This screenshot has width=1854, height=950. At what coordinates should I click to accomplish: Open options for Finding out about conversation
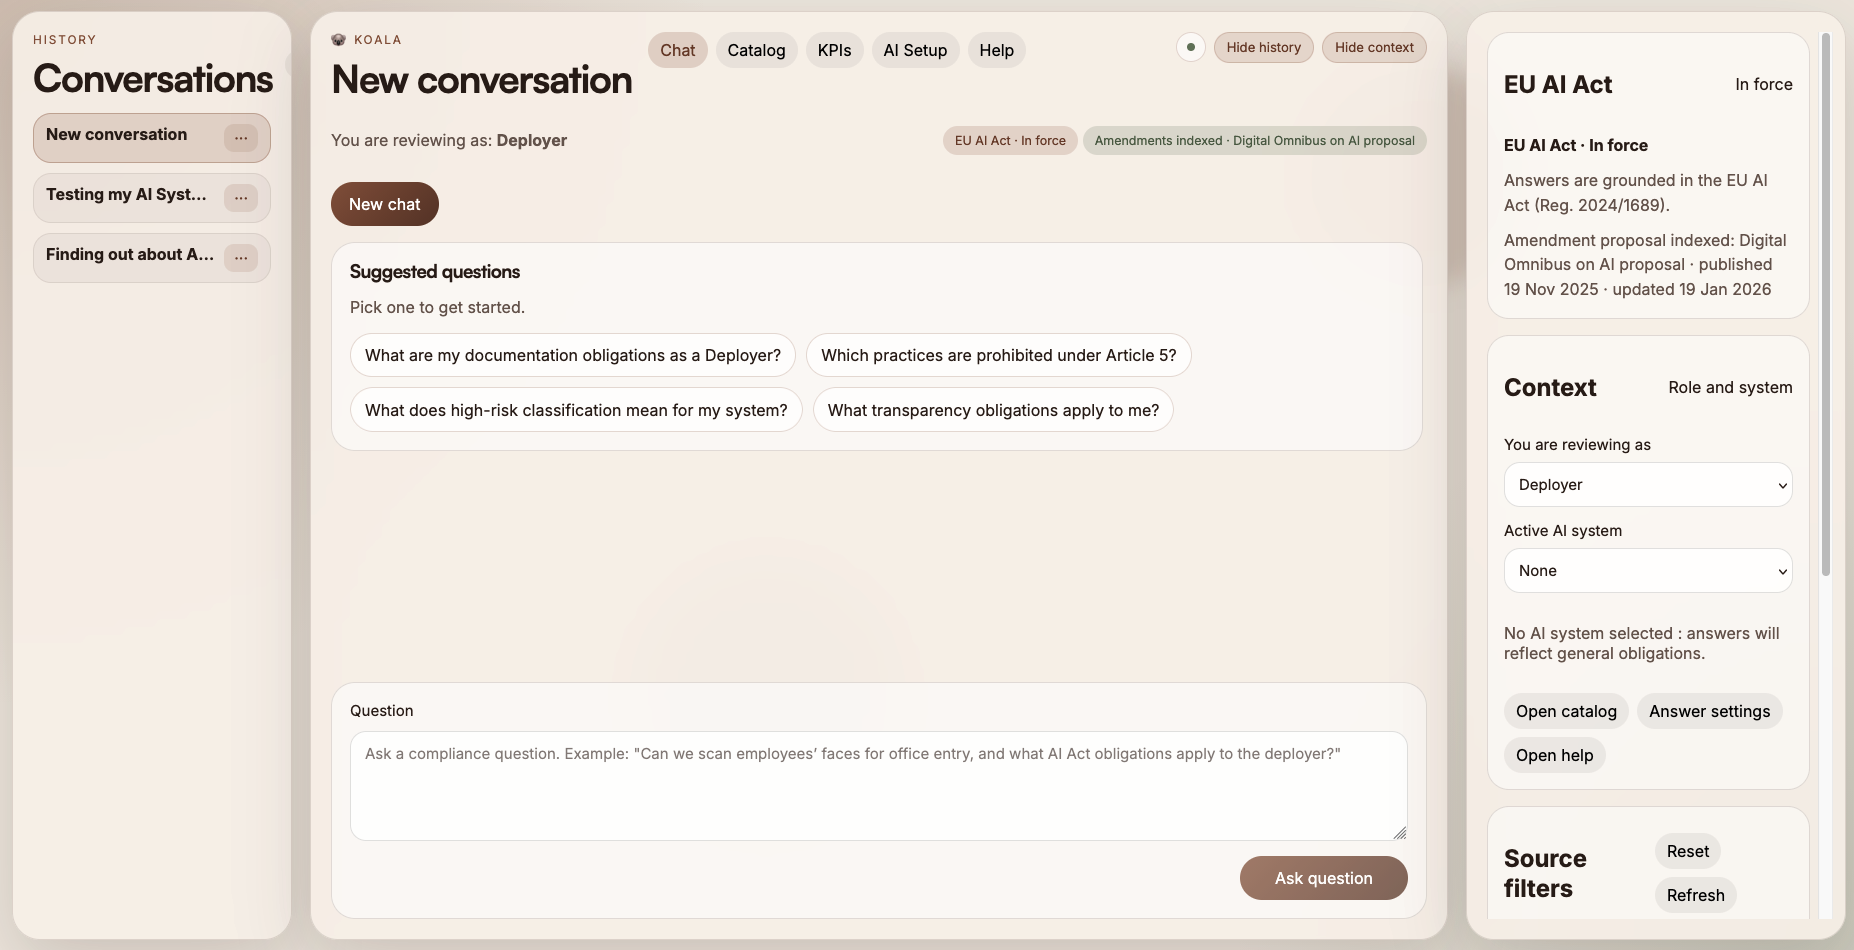click(x=241, y=258)
